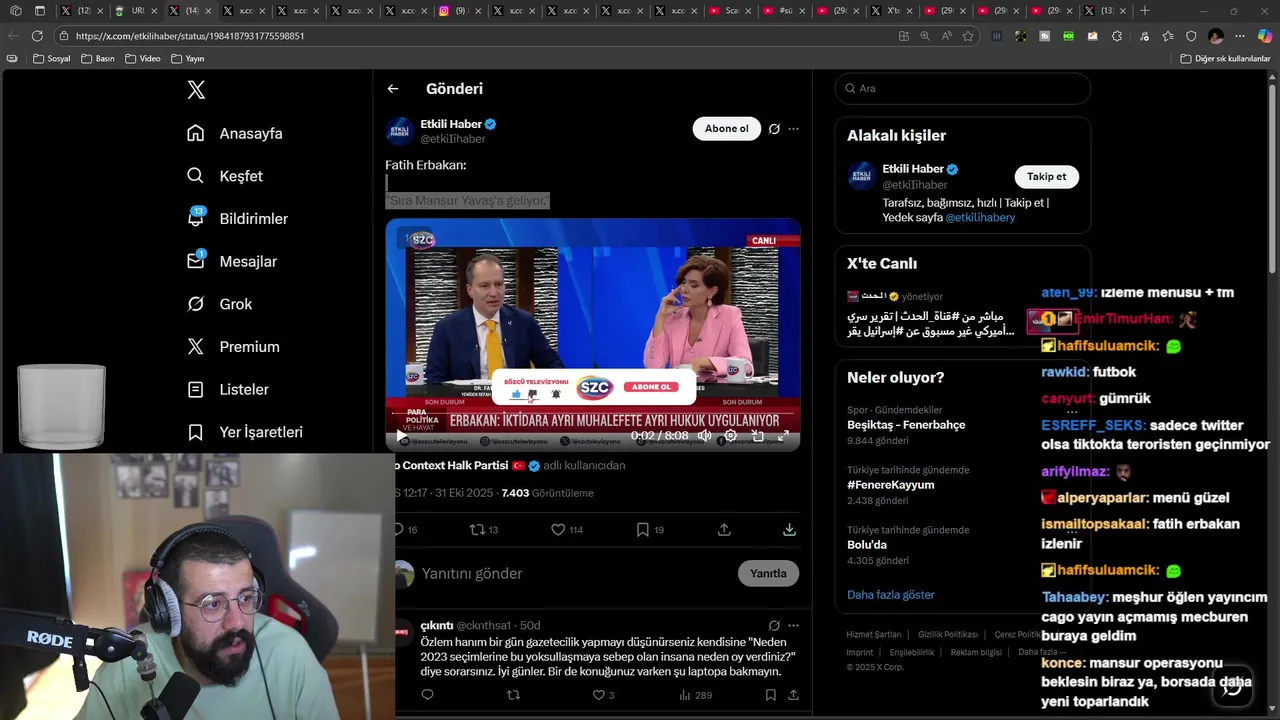The width and height of the screenshot is (1280, 720).
Task: Click Abone ol button on post
Action: click(726, 128)
